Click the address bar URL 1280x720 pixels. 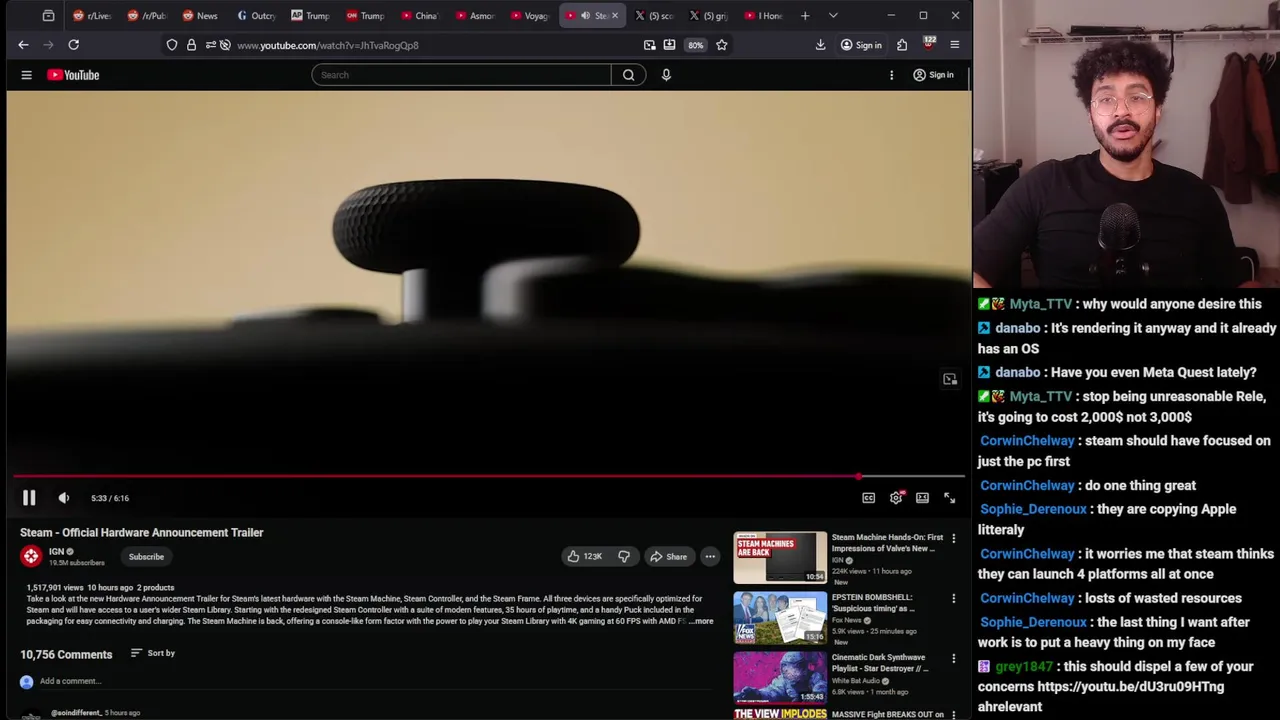pyautogui.click(x=328, y=45)
